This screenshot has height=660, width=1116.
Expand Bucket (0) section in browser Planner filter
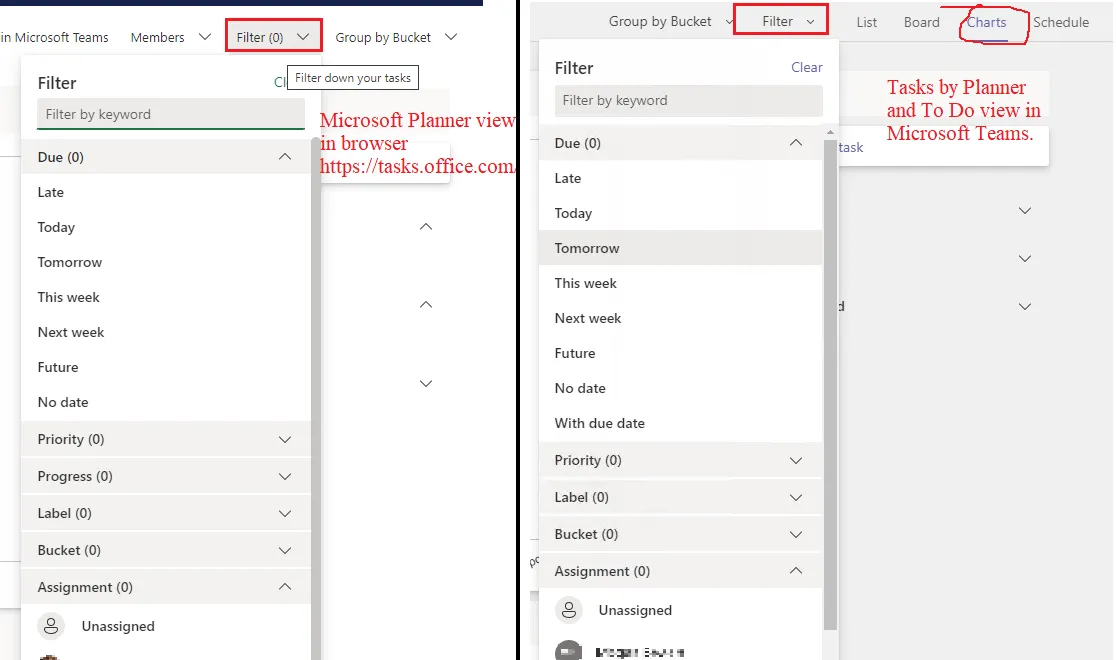167,550
